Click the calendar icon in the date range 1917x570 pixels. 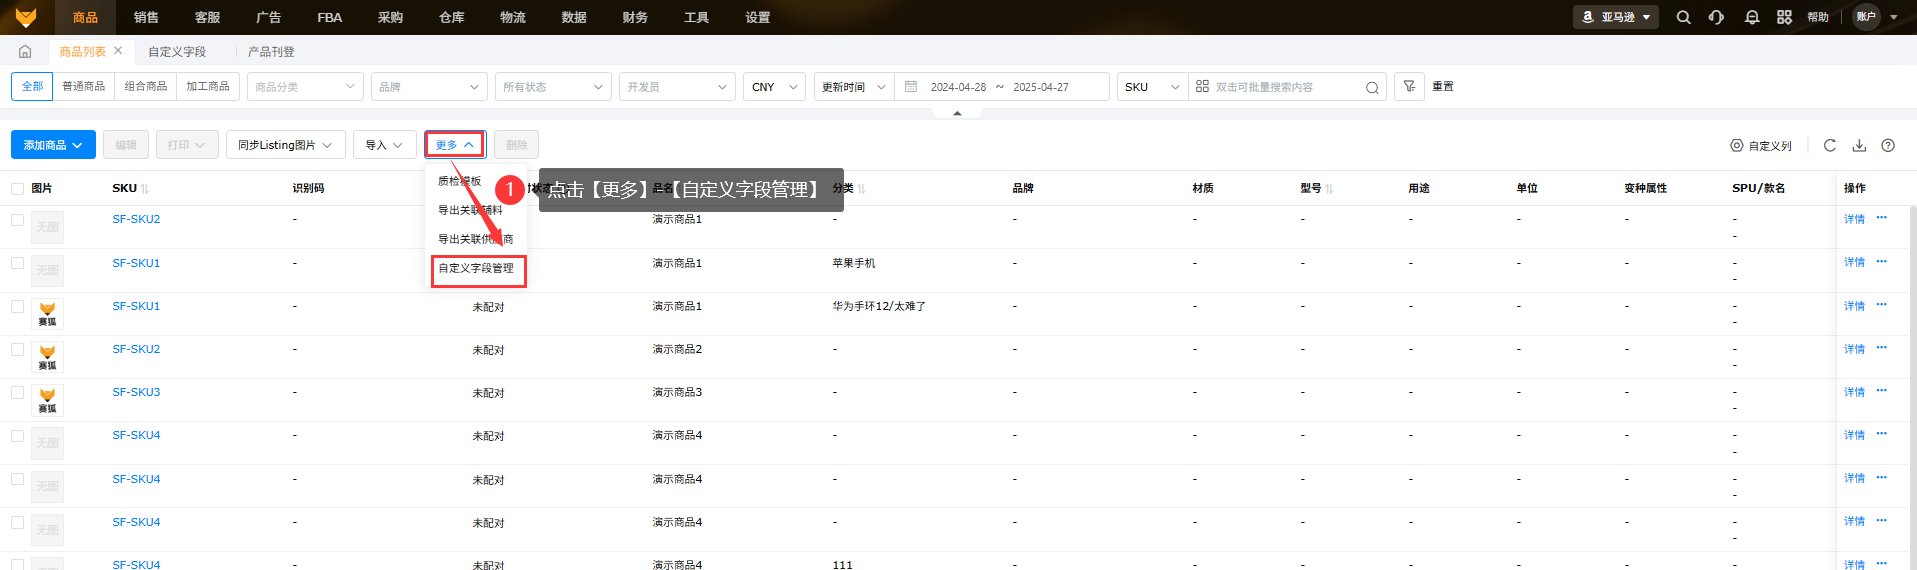(911, 87)
